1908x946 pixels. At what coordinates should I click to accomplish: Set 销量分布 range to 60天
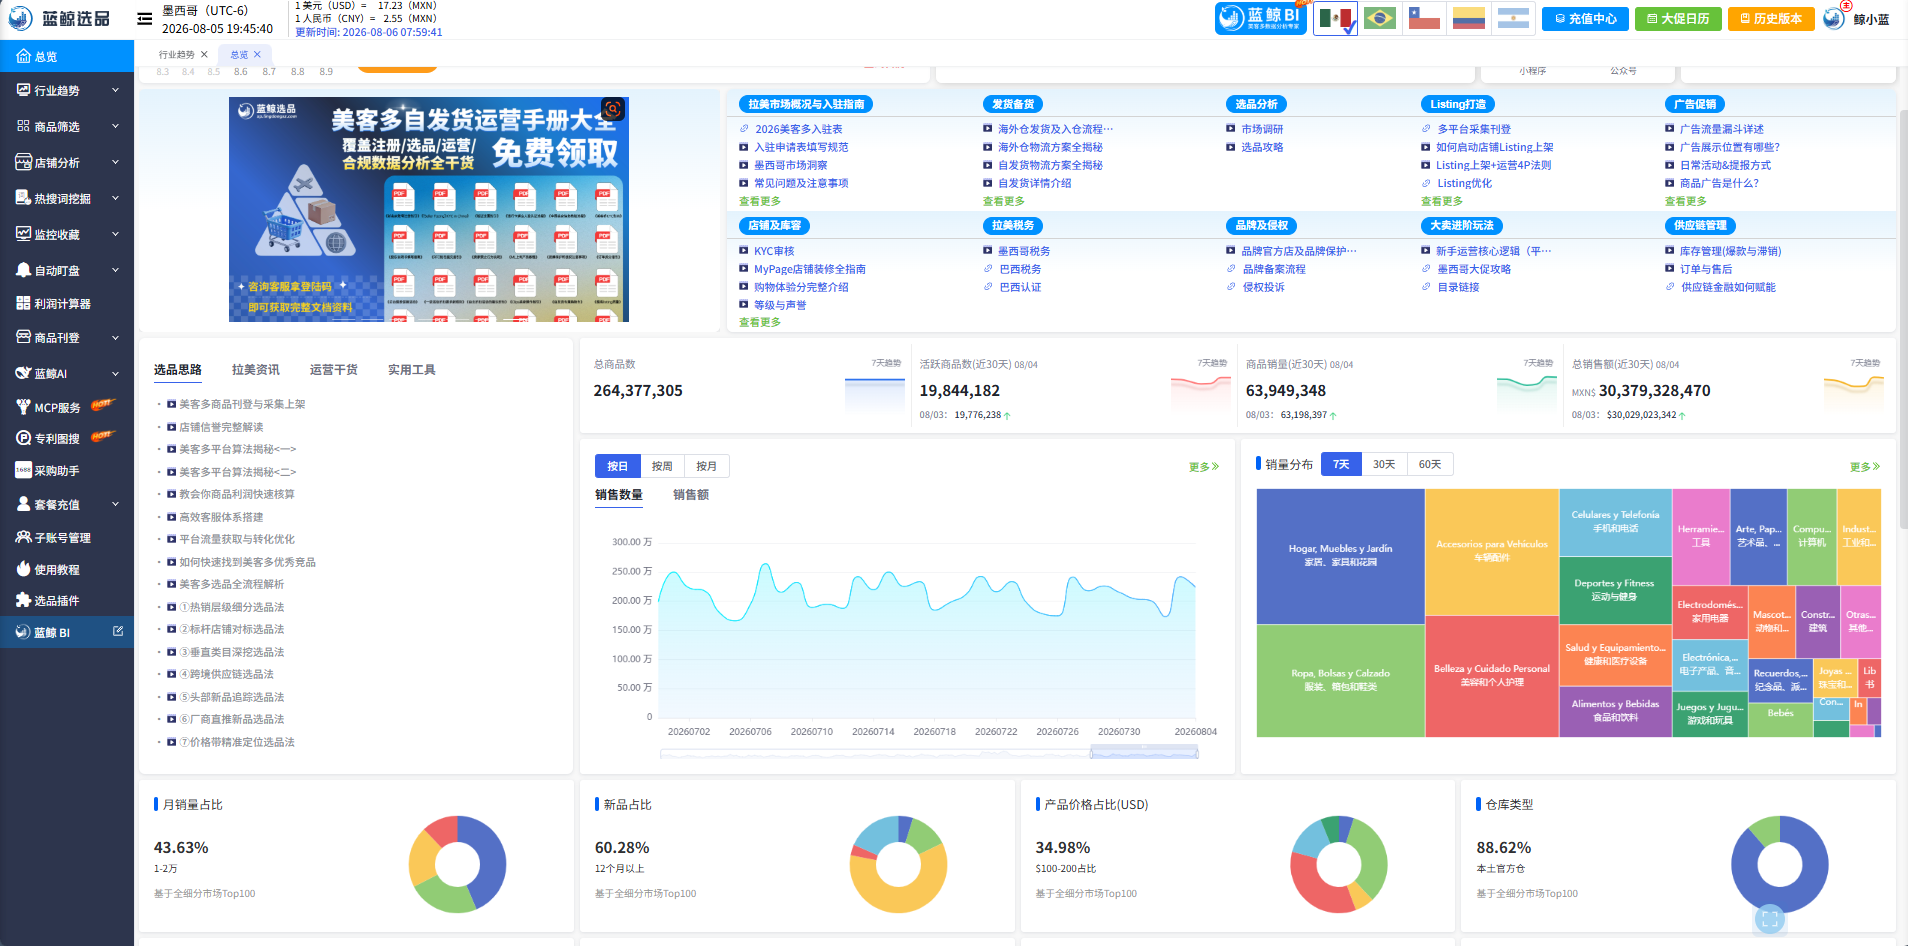tap(1430, 464)
